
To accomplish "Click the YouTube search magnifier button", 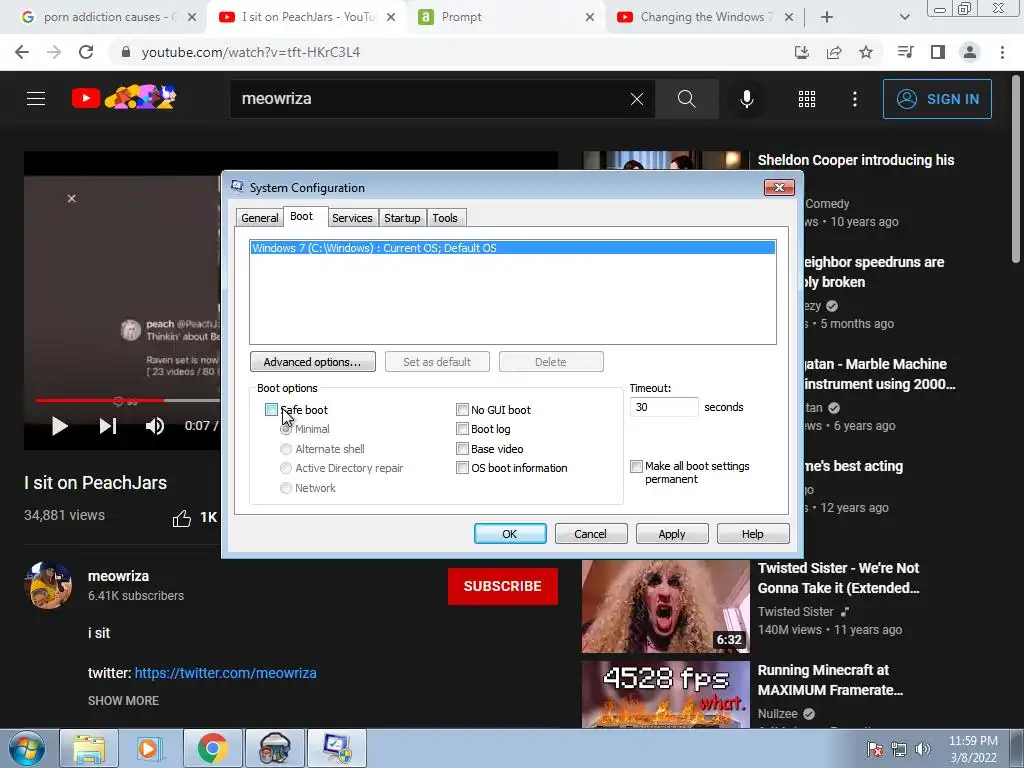I will [x=686, y=99].
